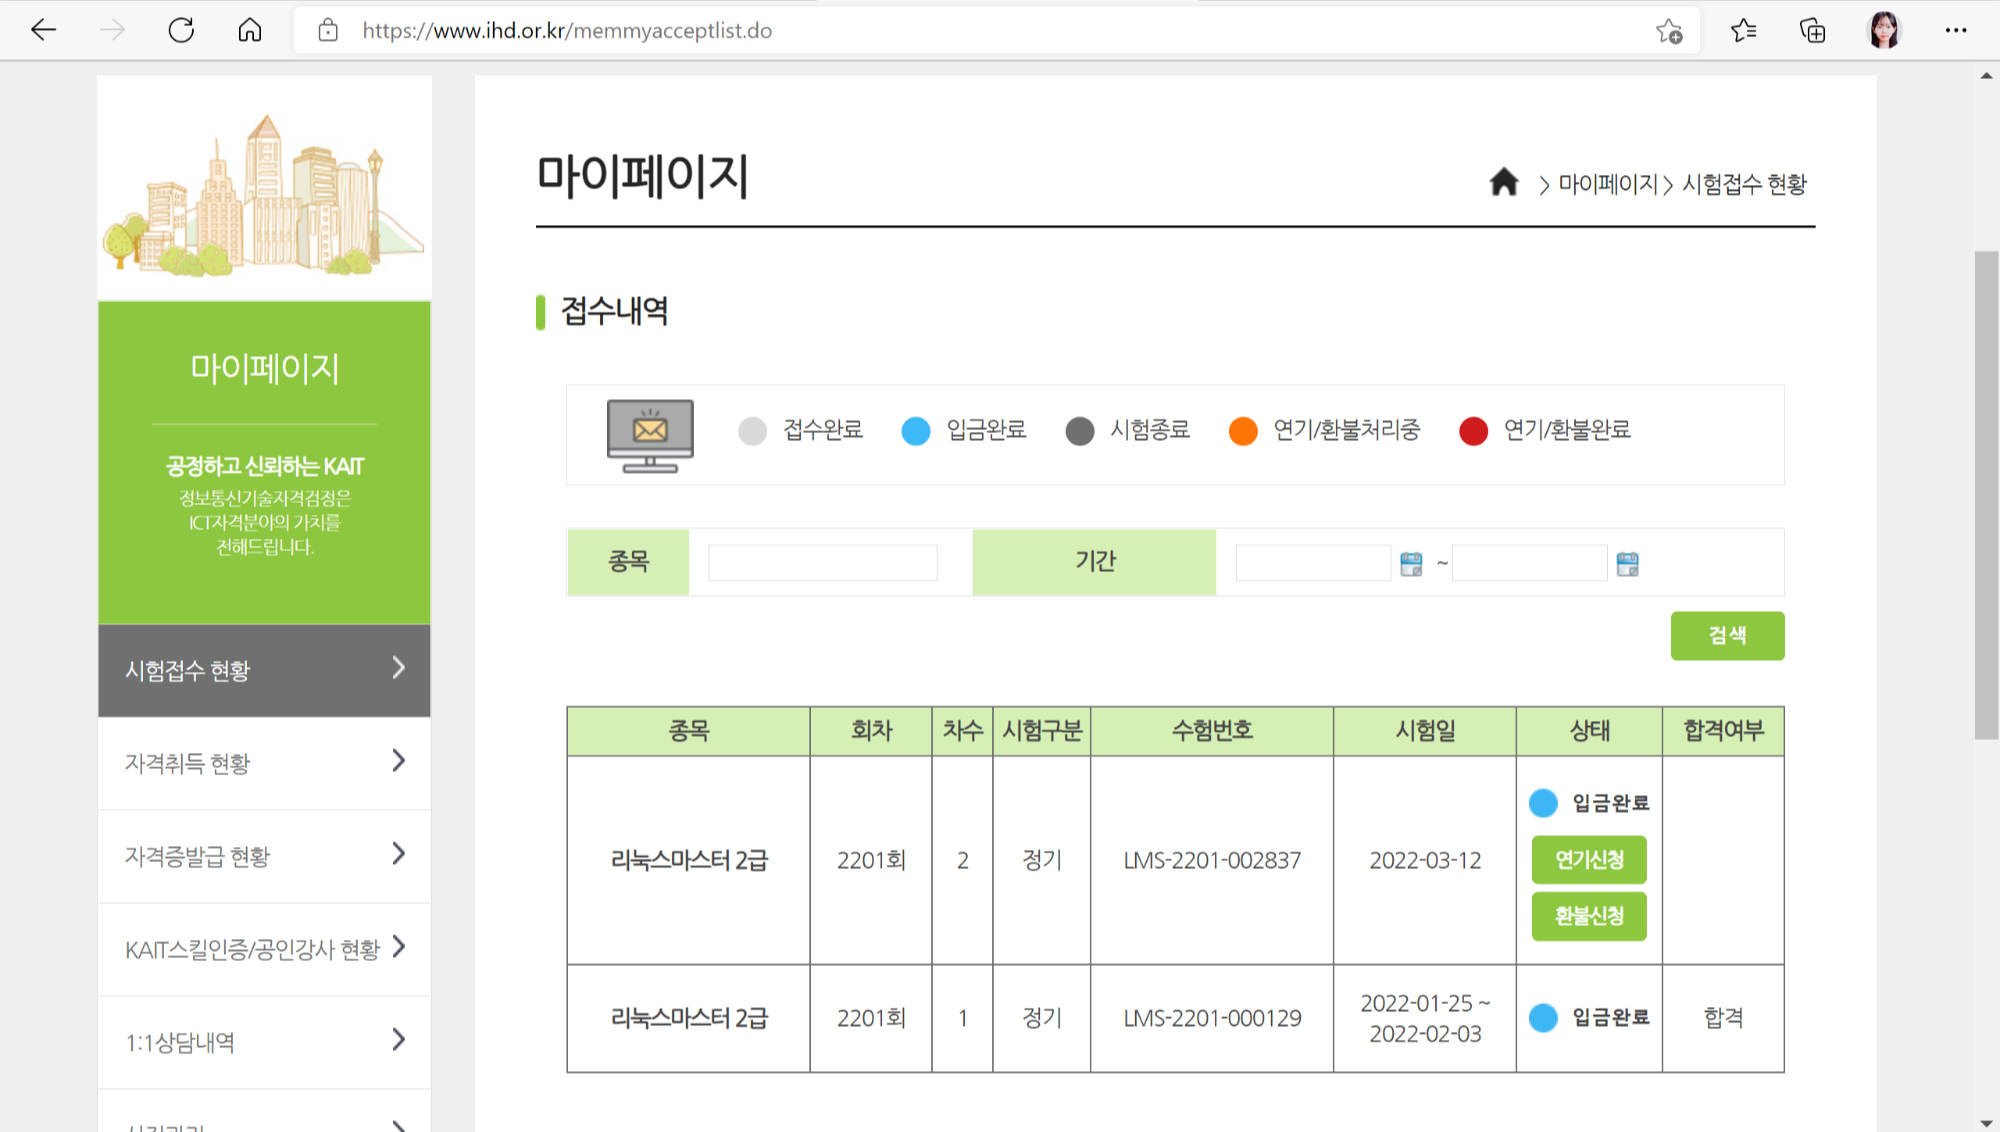Open browser settings and more menu
The width and height of the screenshot is (2000, 1132).
click(1955, 31)
